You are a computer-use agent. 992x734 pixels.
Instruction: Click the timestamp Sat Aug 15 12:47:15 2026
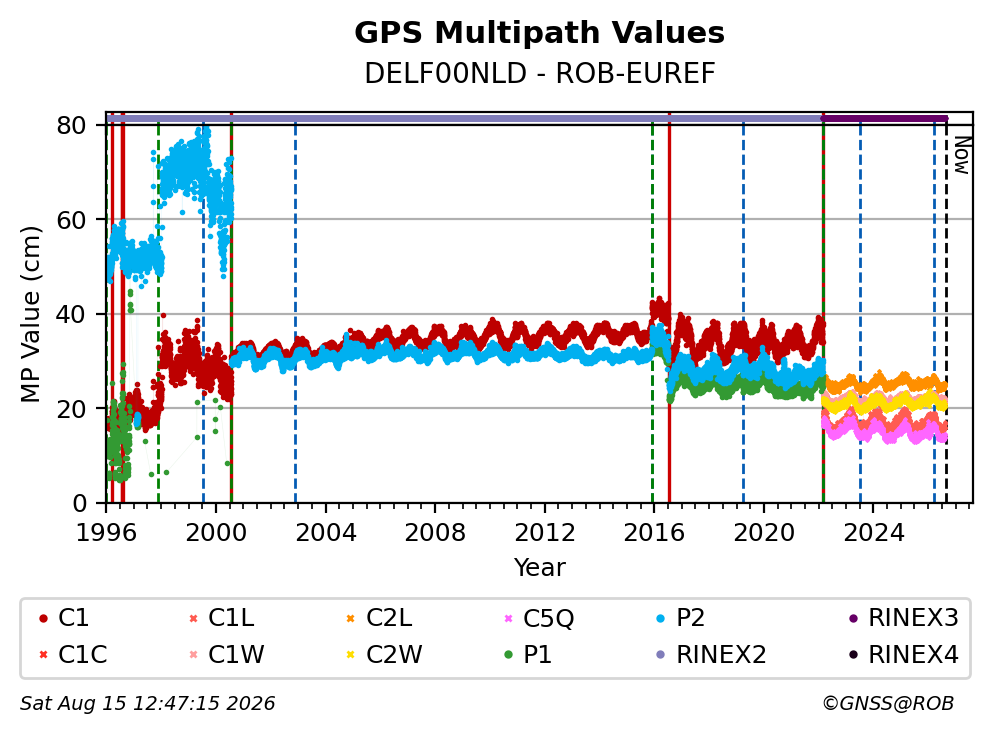tap(147, 703)
